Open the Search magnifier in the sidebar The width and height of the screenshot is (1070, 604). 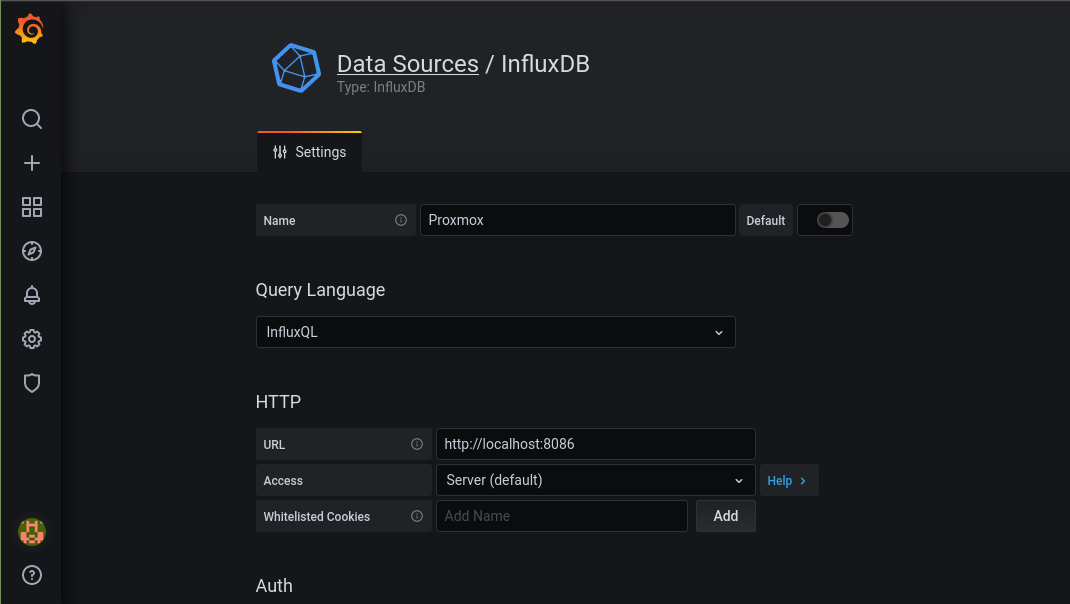31,119
